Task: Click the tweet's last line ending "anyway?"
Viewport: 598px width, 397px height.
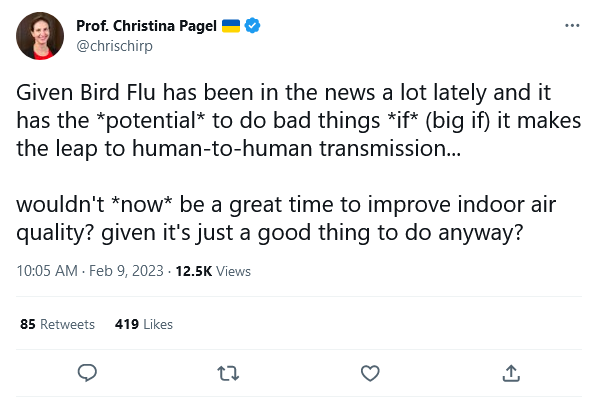Action: [270, 233]
